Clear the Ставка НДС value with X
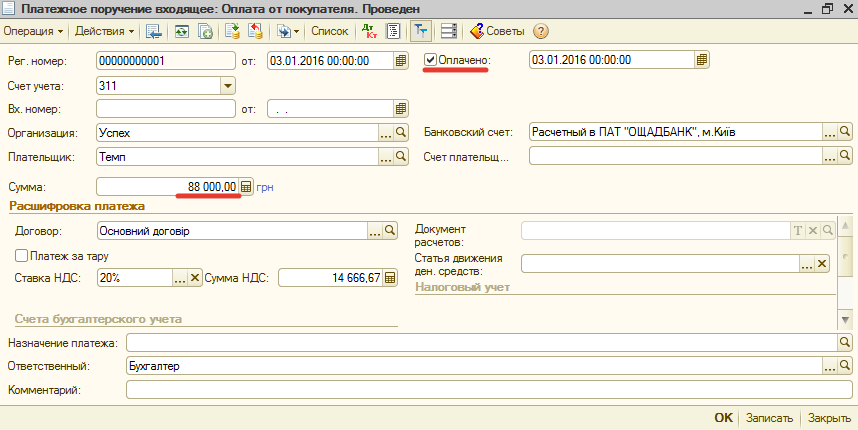Screen dimensions: 858x430 click(x=195, y=278)
